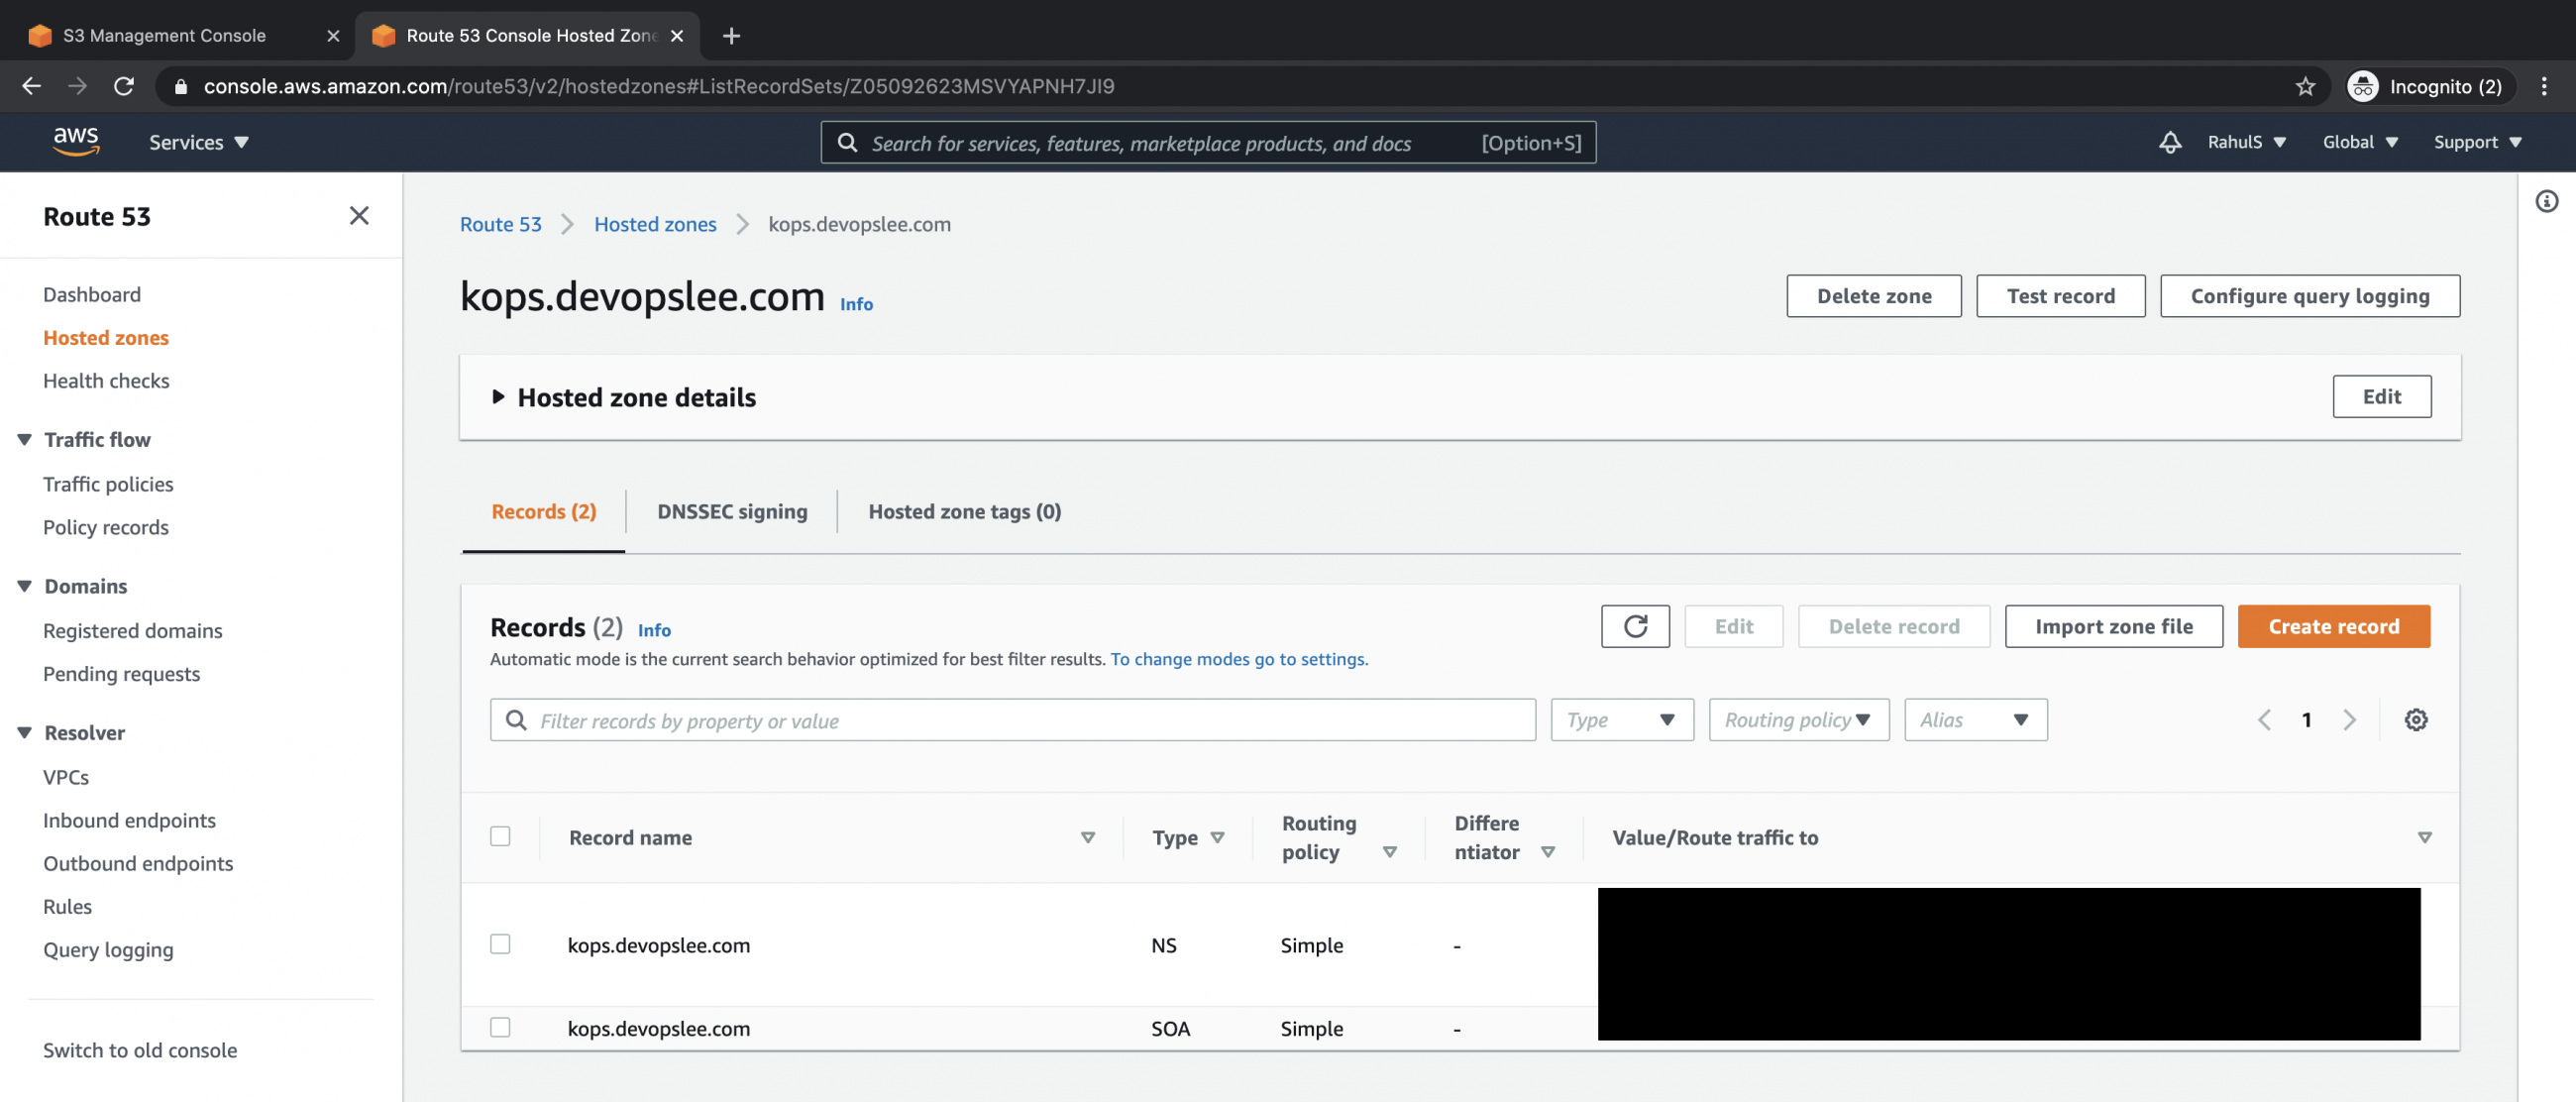Open the info panel icon at right edge
This screenshot has height=1102, width=2576.
click(x=2546, y=201)
